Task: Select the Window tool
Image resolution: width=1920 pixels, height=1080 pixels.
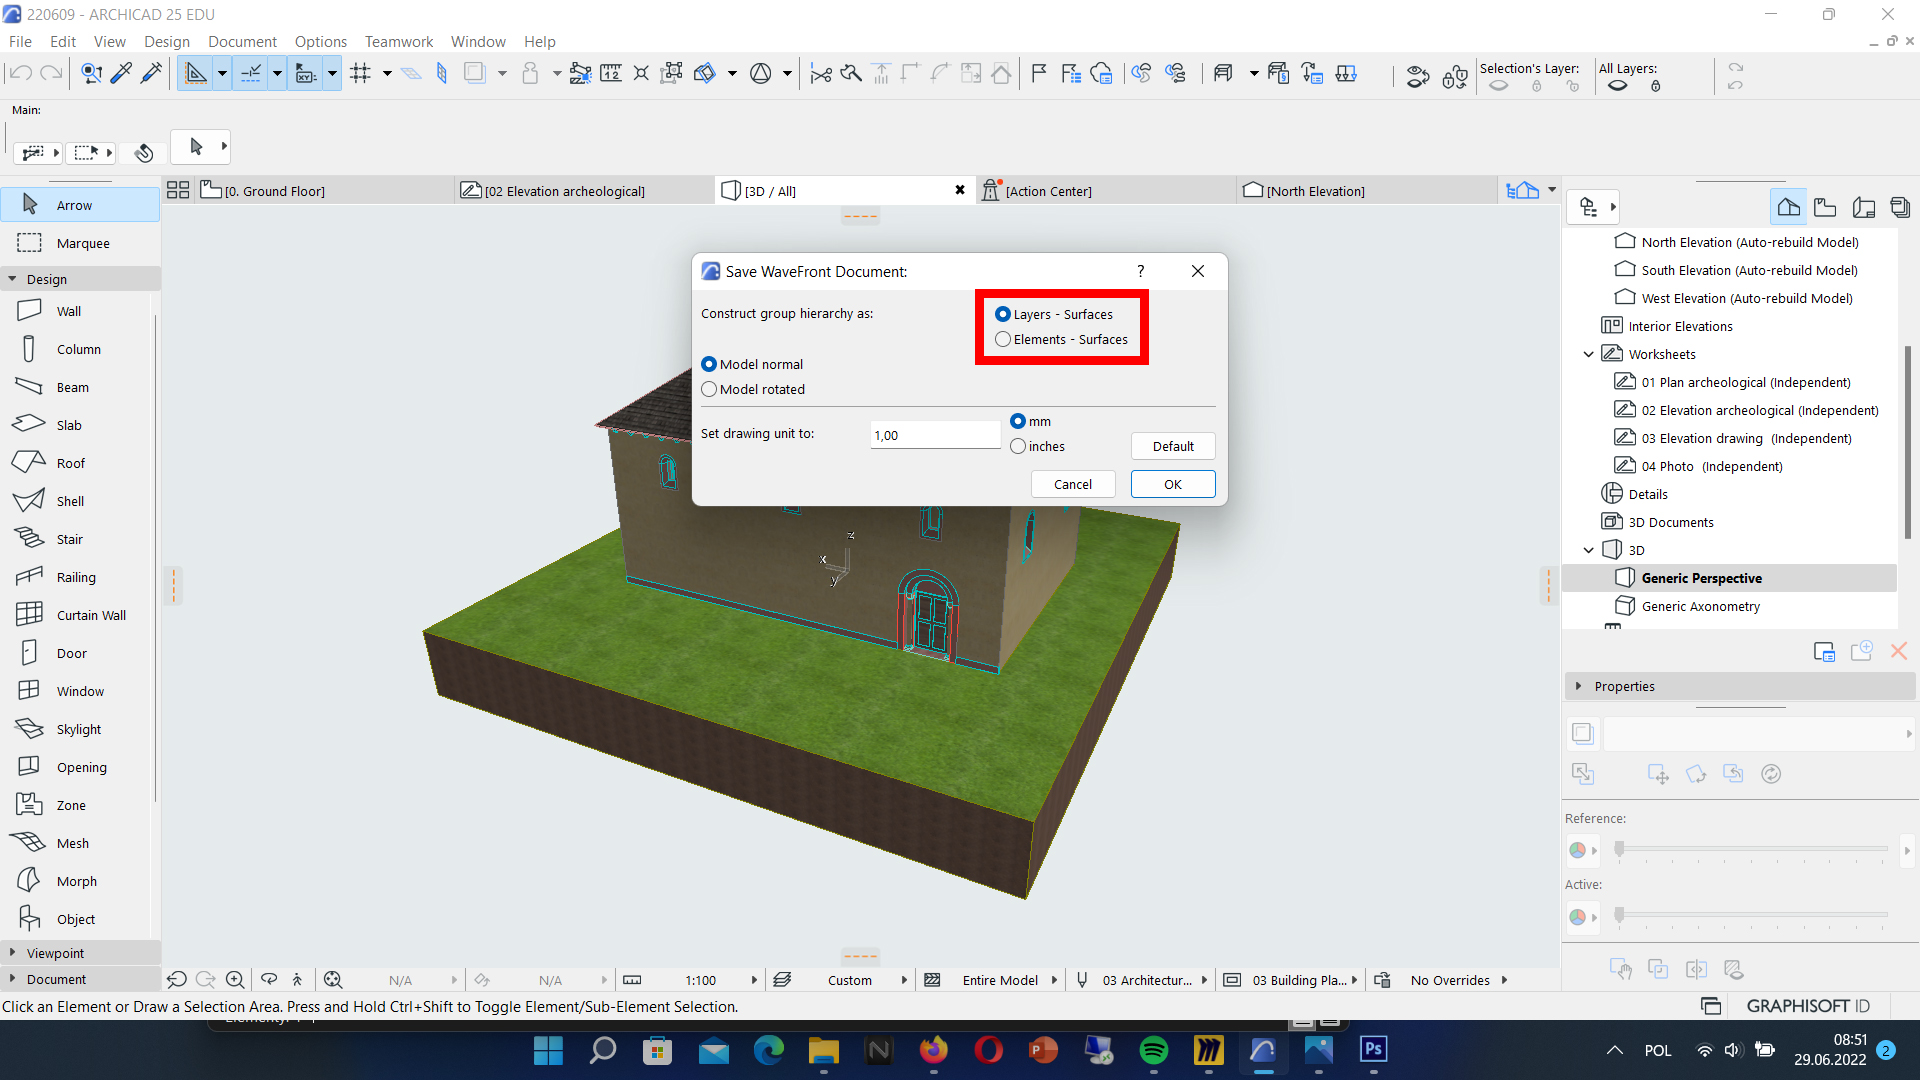Action: pos(78,691)
